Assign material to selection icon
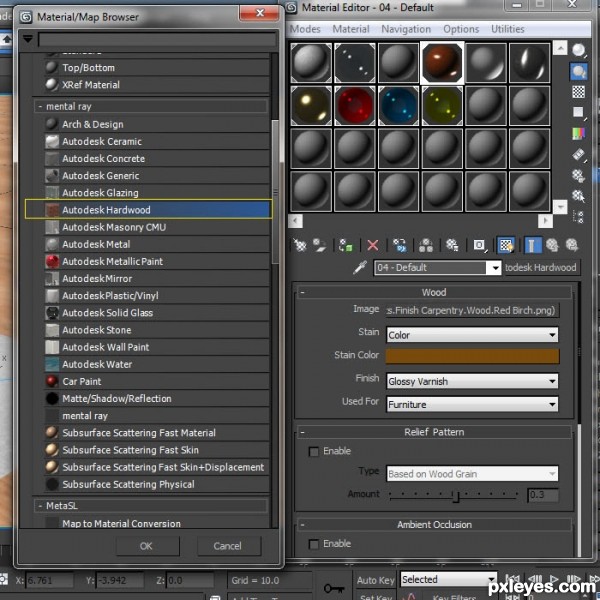600x600 pixels. click(346, 245)
